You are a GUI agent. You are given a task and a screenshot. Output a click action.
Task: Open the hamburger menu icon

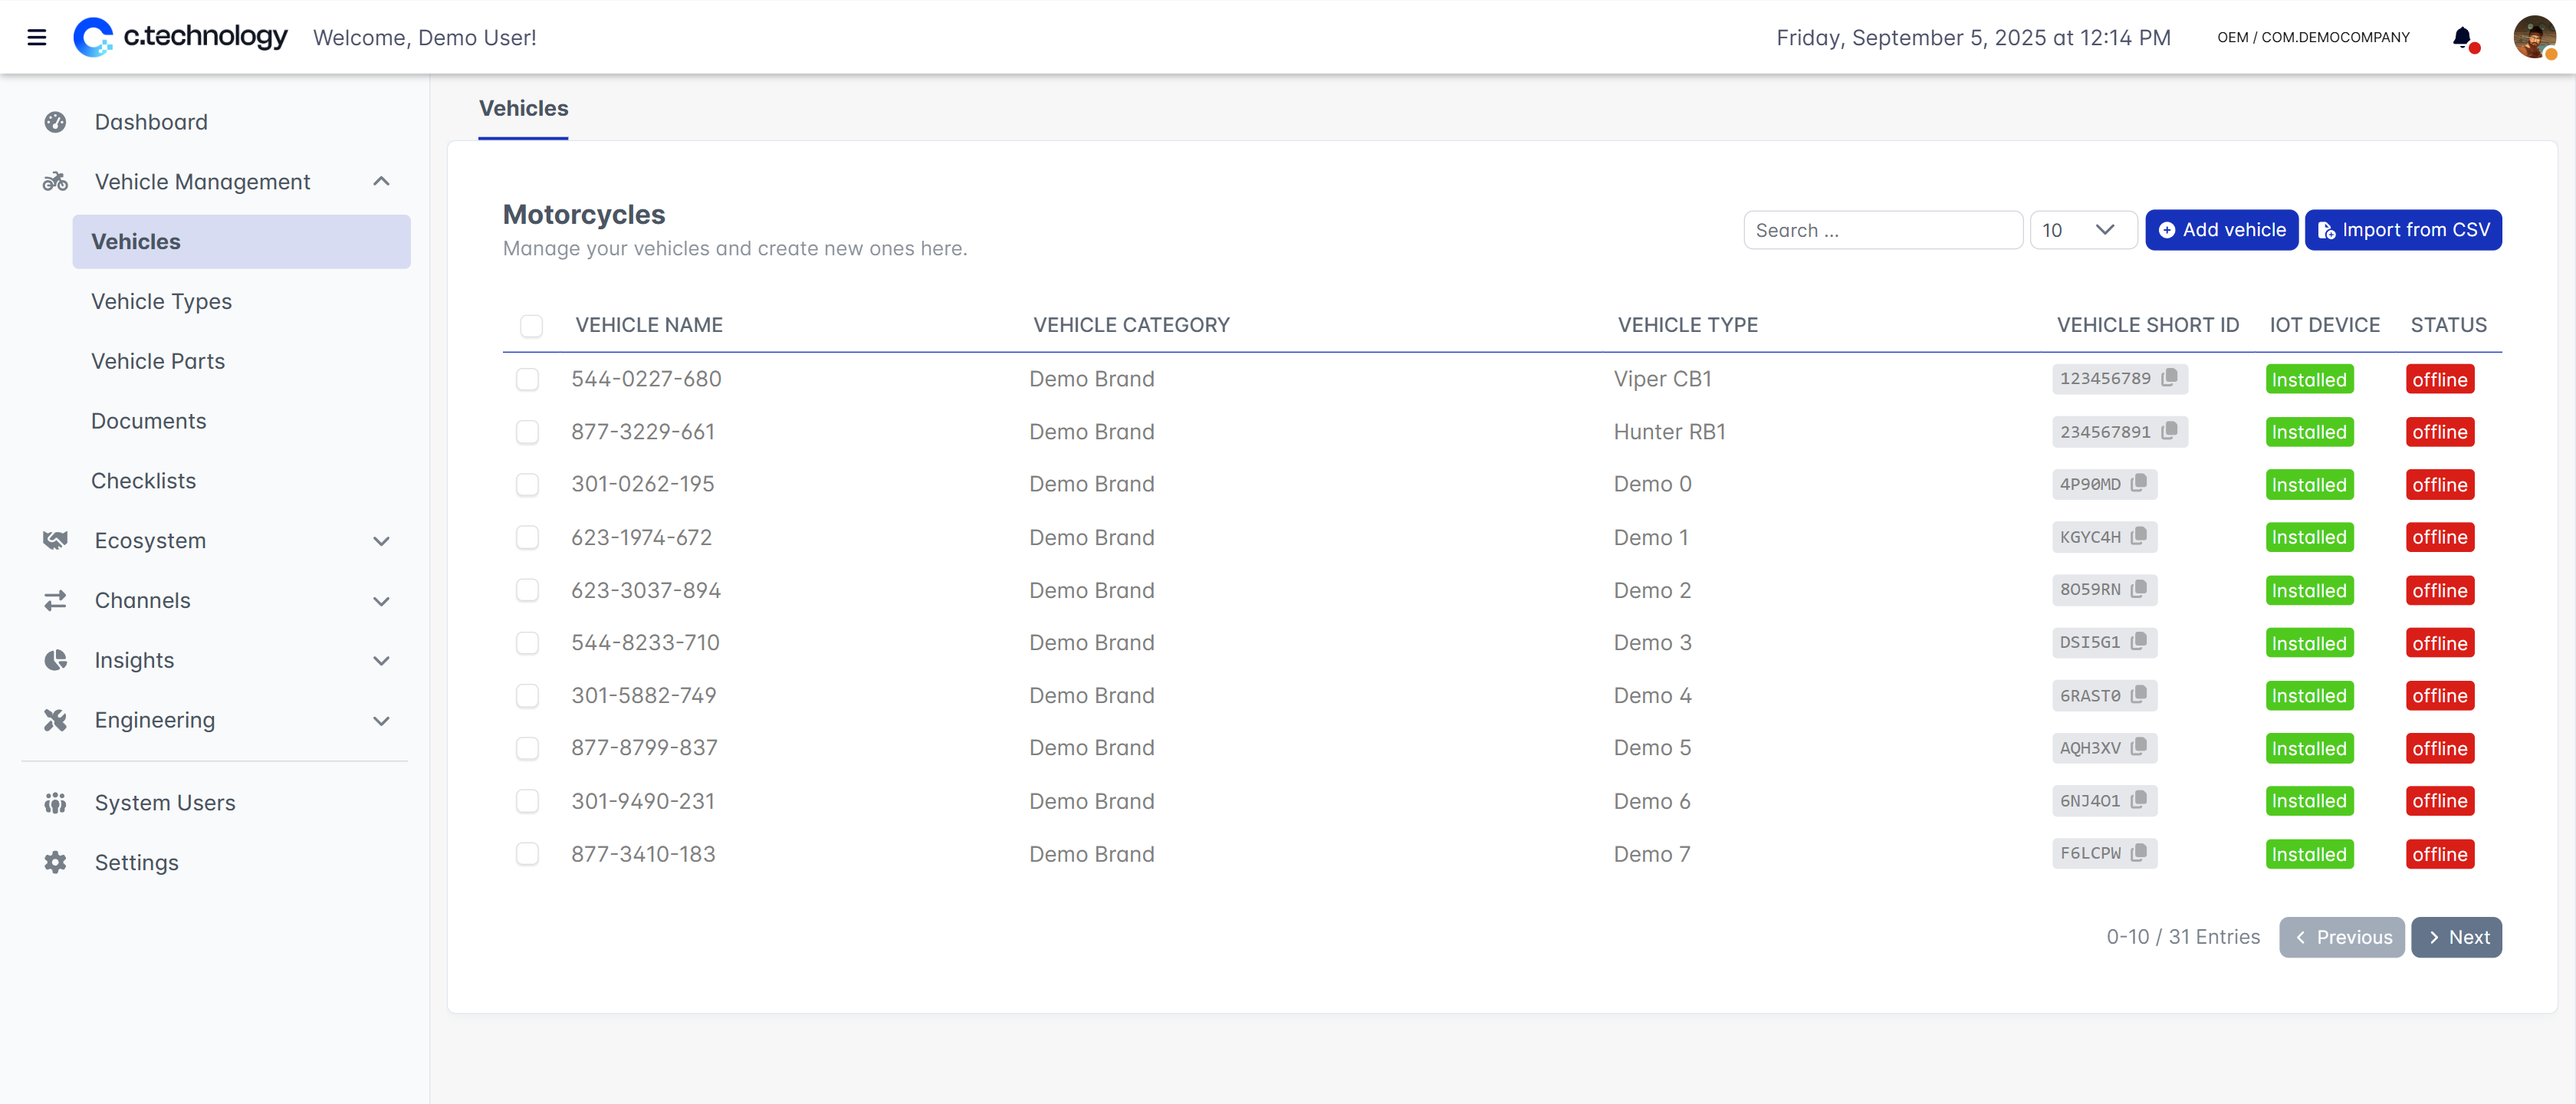tap(37, 38)
